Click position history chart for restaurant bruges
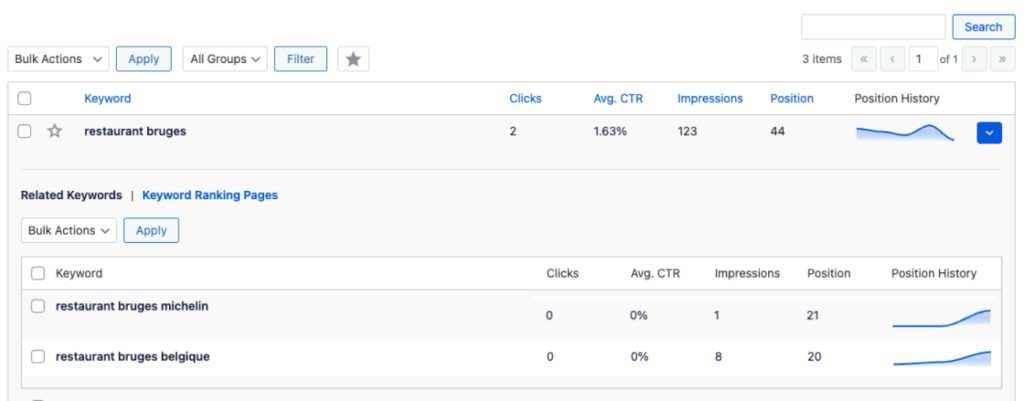The width and height of the screenshot is (1024, 401). (905, 133)
